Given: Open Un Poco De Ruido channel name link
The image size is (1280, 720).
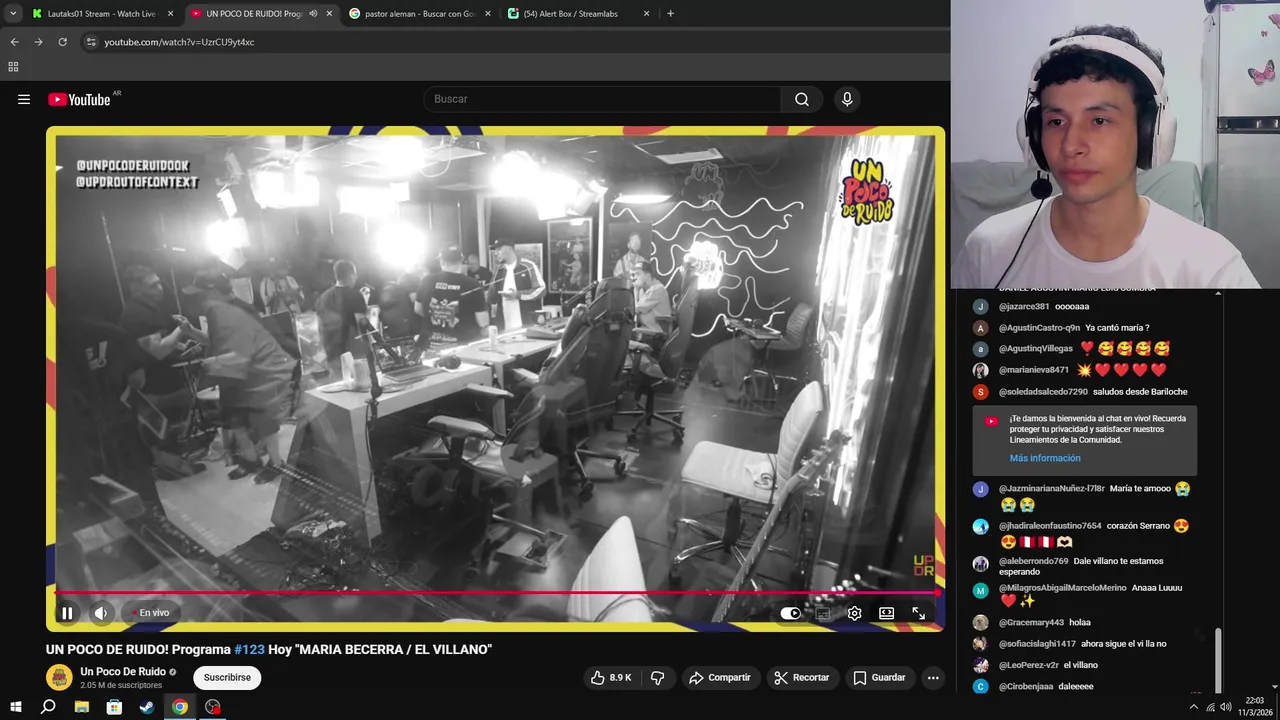Looking at the screenshot, I should tap(123, 672).
